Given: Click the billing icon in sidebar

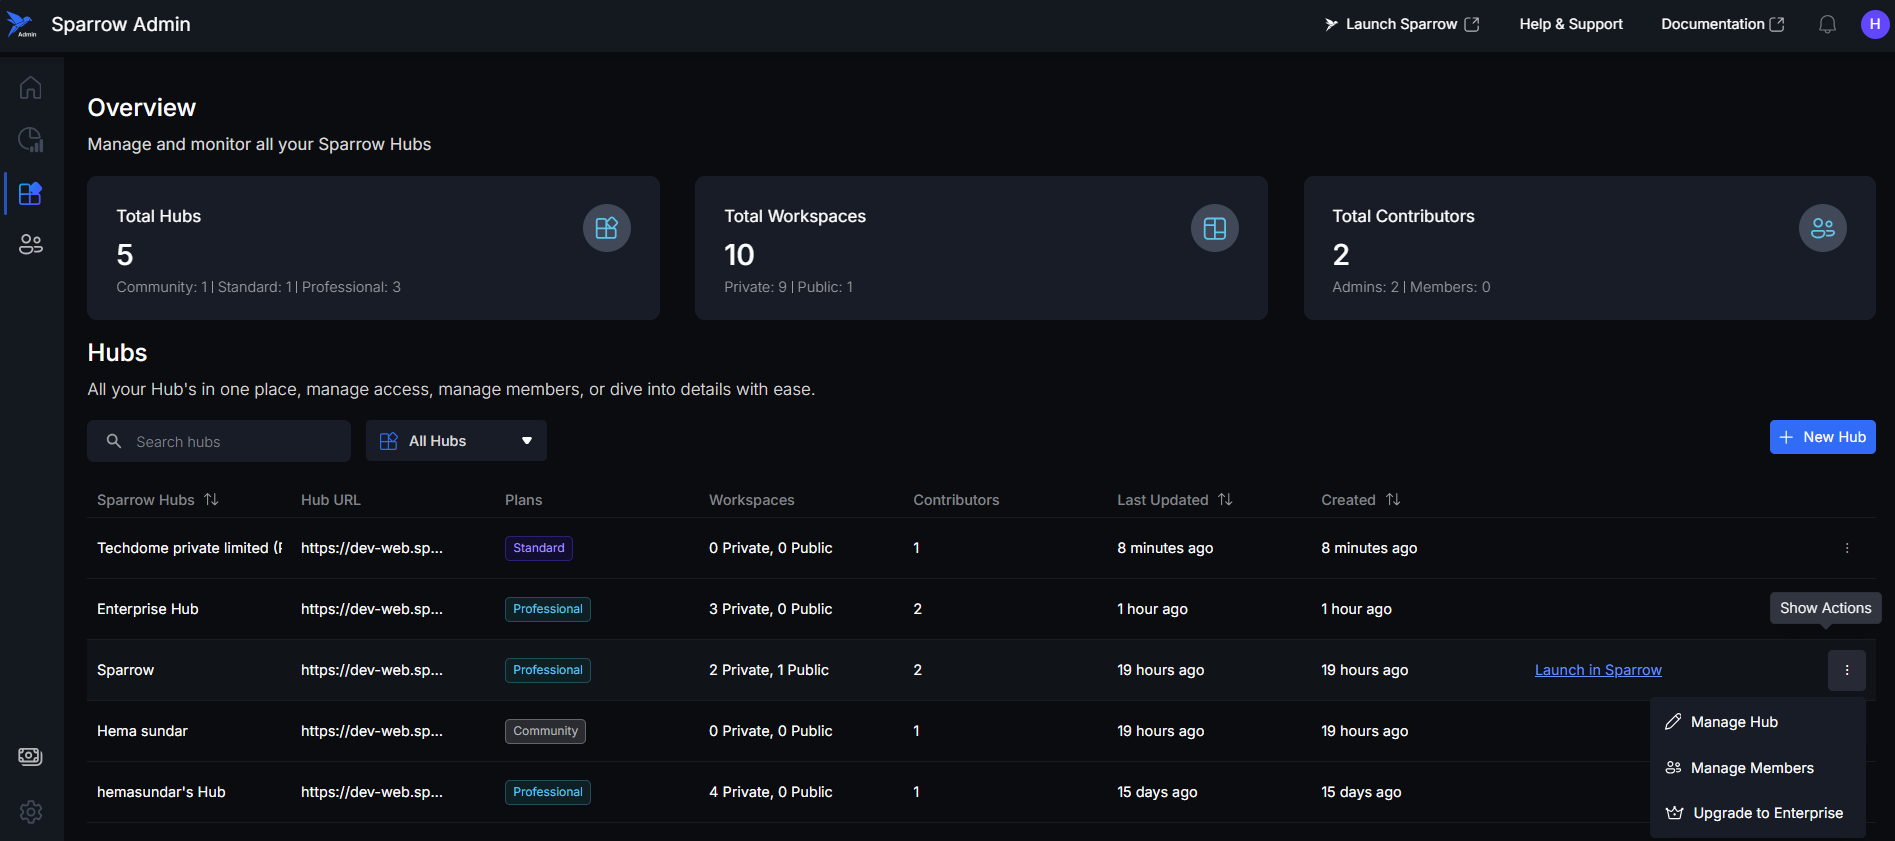Looking at the screenshot, I should pos(30,757).
